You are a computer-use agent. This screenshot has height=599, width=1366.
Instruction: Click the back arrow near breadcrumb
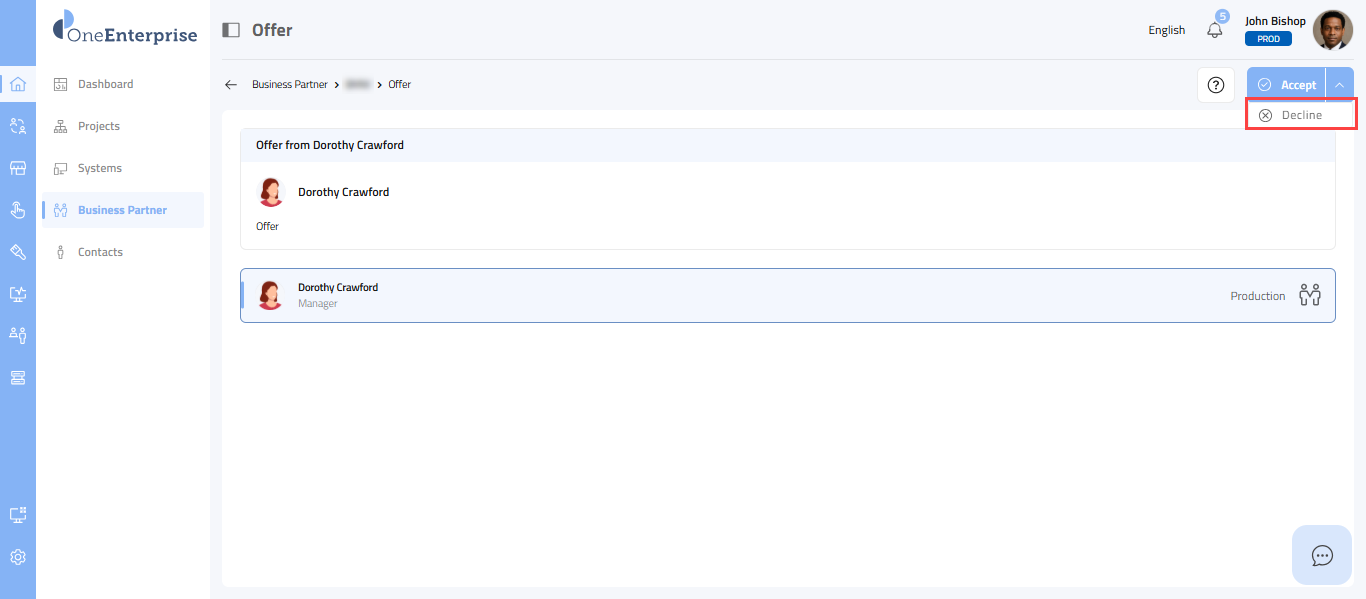coord(231,85)
